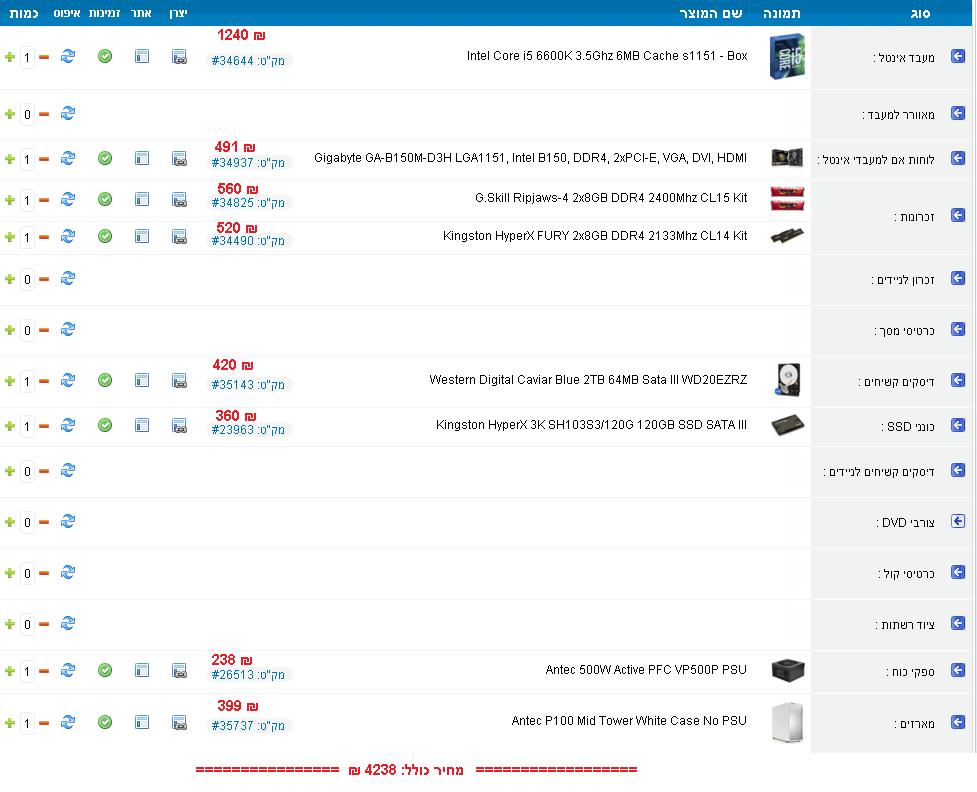Click product name column header (שם המוצר)
977x792 pixels.
click(710, 13)
